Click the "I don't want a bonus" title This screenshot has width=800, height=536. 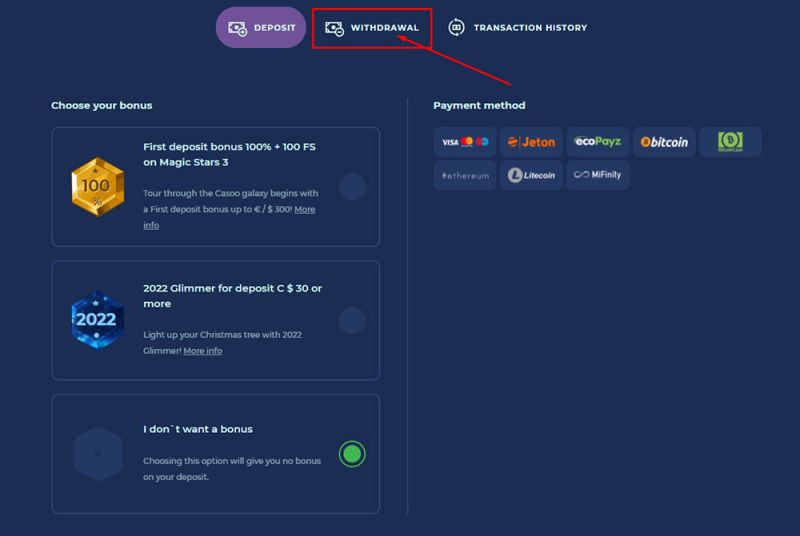click(198, 429)
